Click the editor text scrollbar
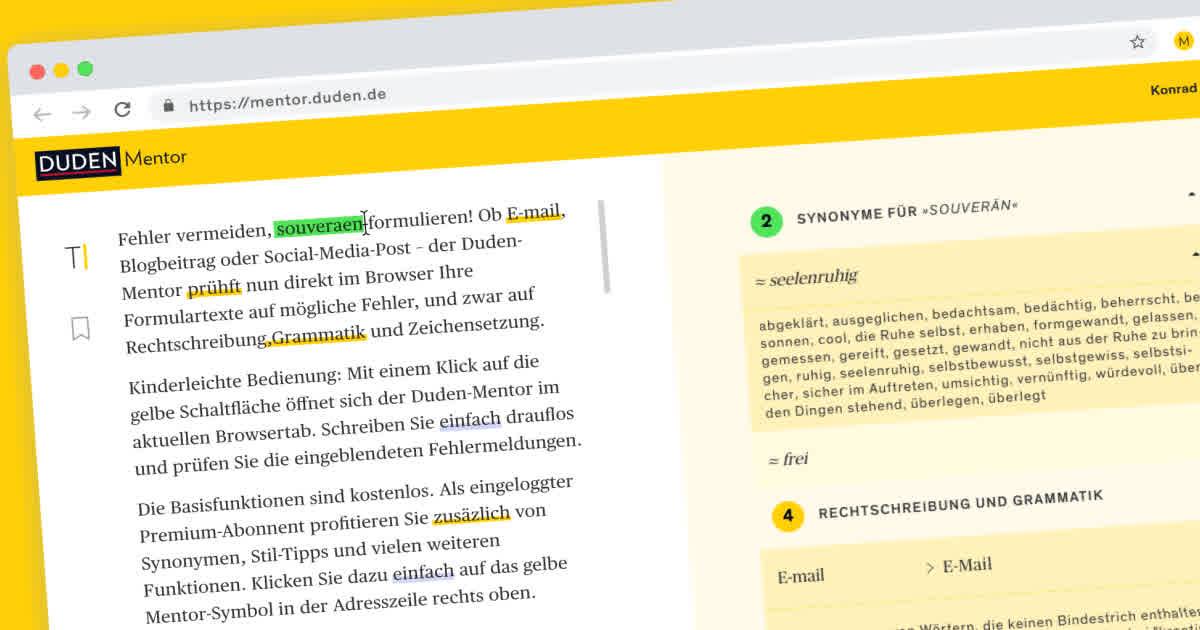Viewport: 1200px width, 630px height. (x=604, y=246)
